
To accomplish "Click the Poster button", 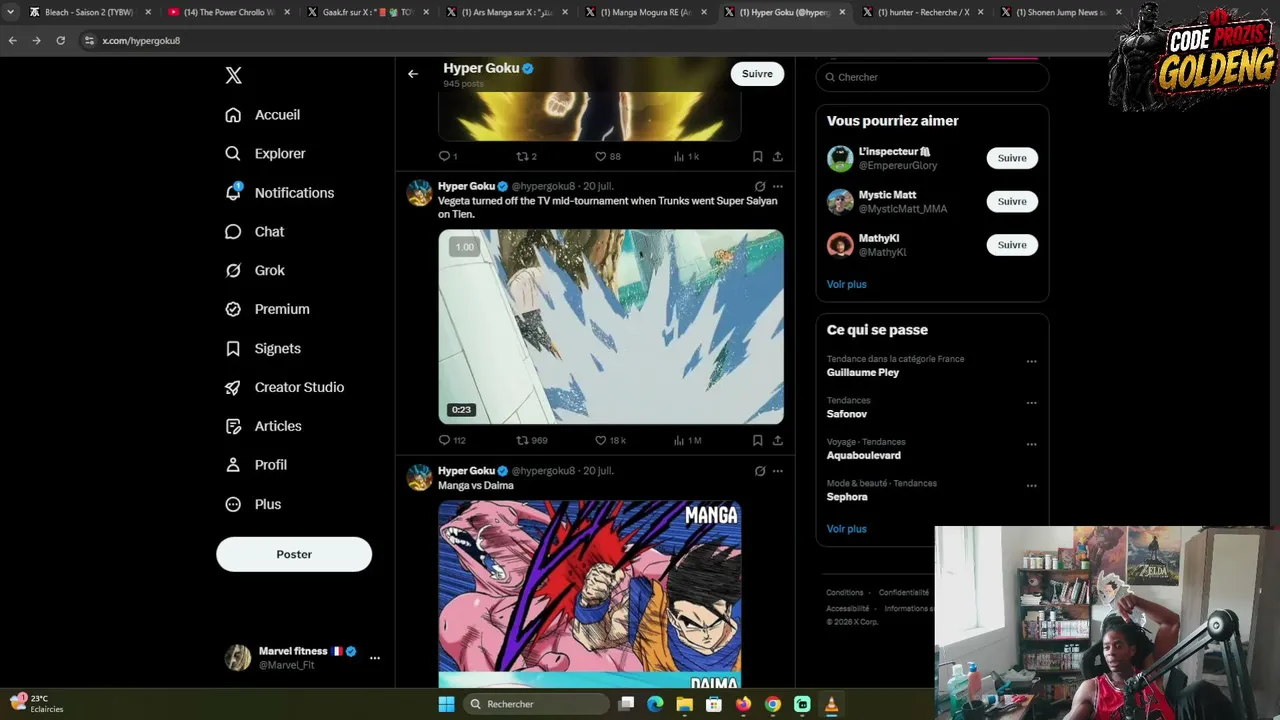I will pyautogui.click(x=294, y=554).
